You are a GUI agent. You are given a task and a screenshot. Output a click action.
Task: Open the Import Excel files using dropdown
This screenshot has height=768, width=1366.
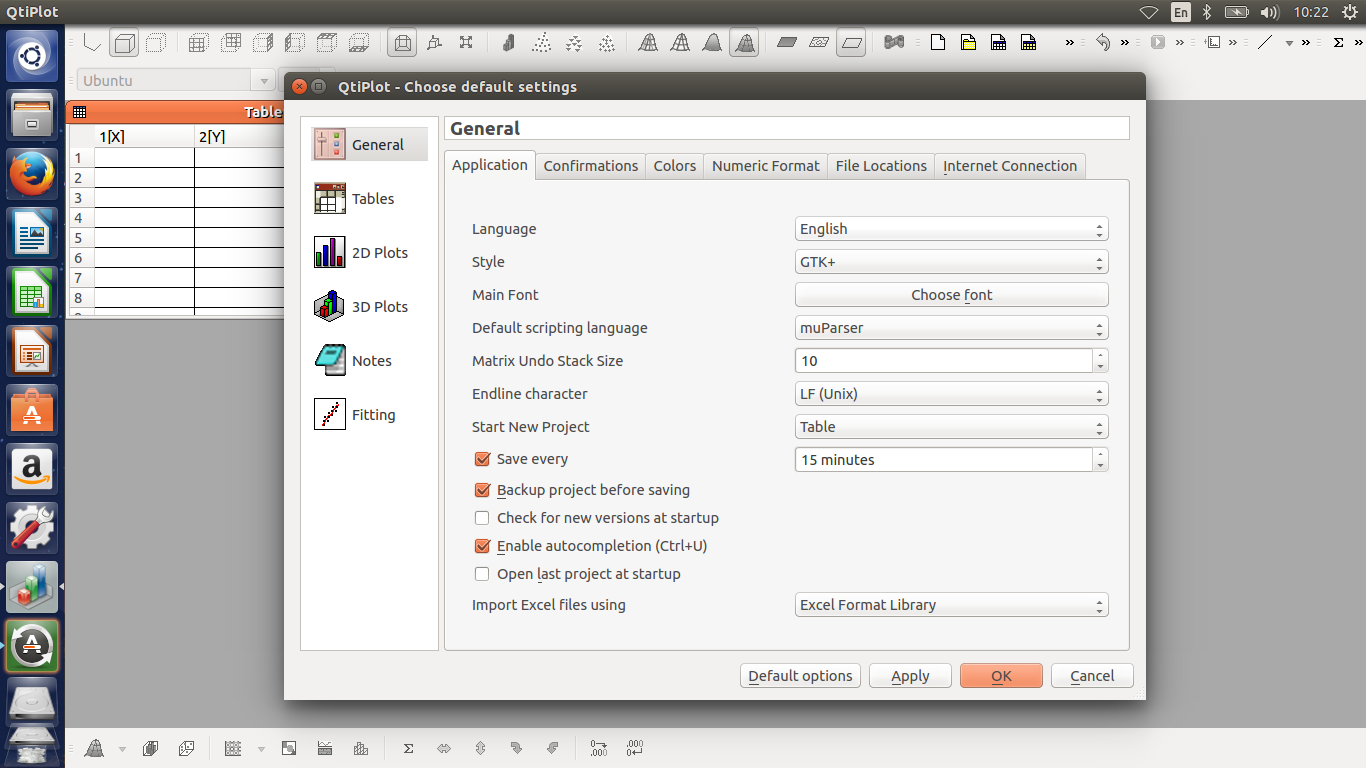tap(951, 605)
